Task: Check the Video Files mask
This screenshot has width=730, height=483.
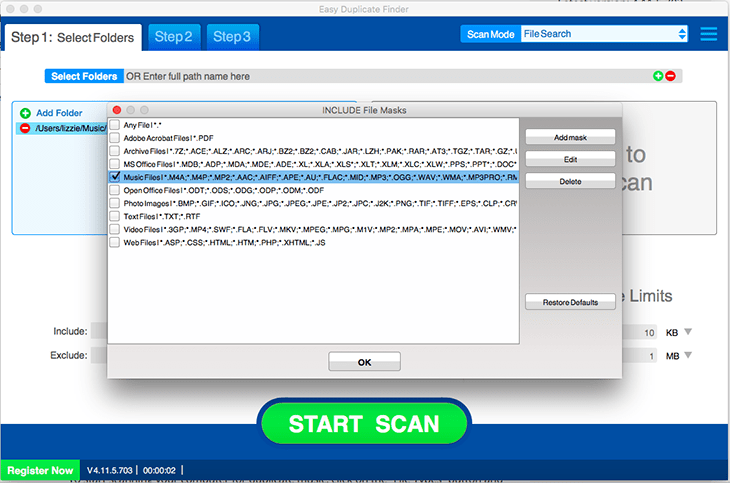Action: [115, 229]
